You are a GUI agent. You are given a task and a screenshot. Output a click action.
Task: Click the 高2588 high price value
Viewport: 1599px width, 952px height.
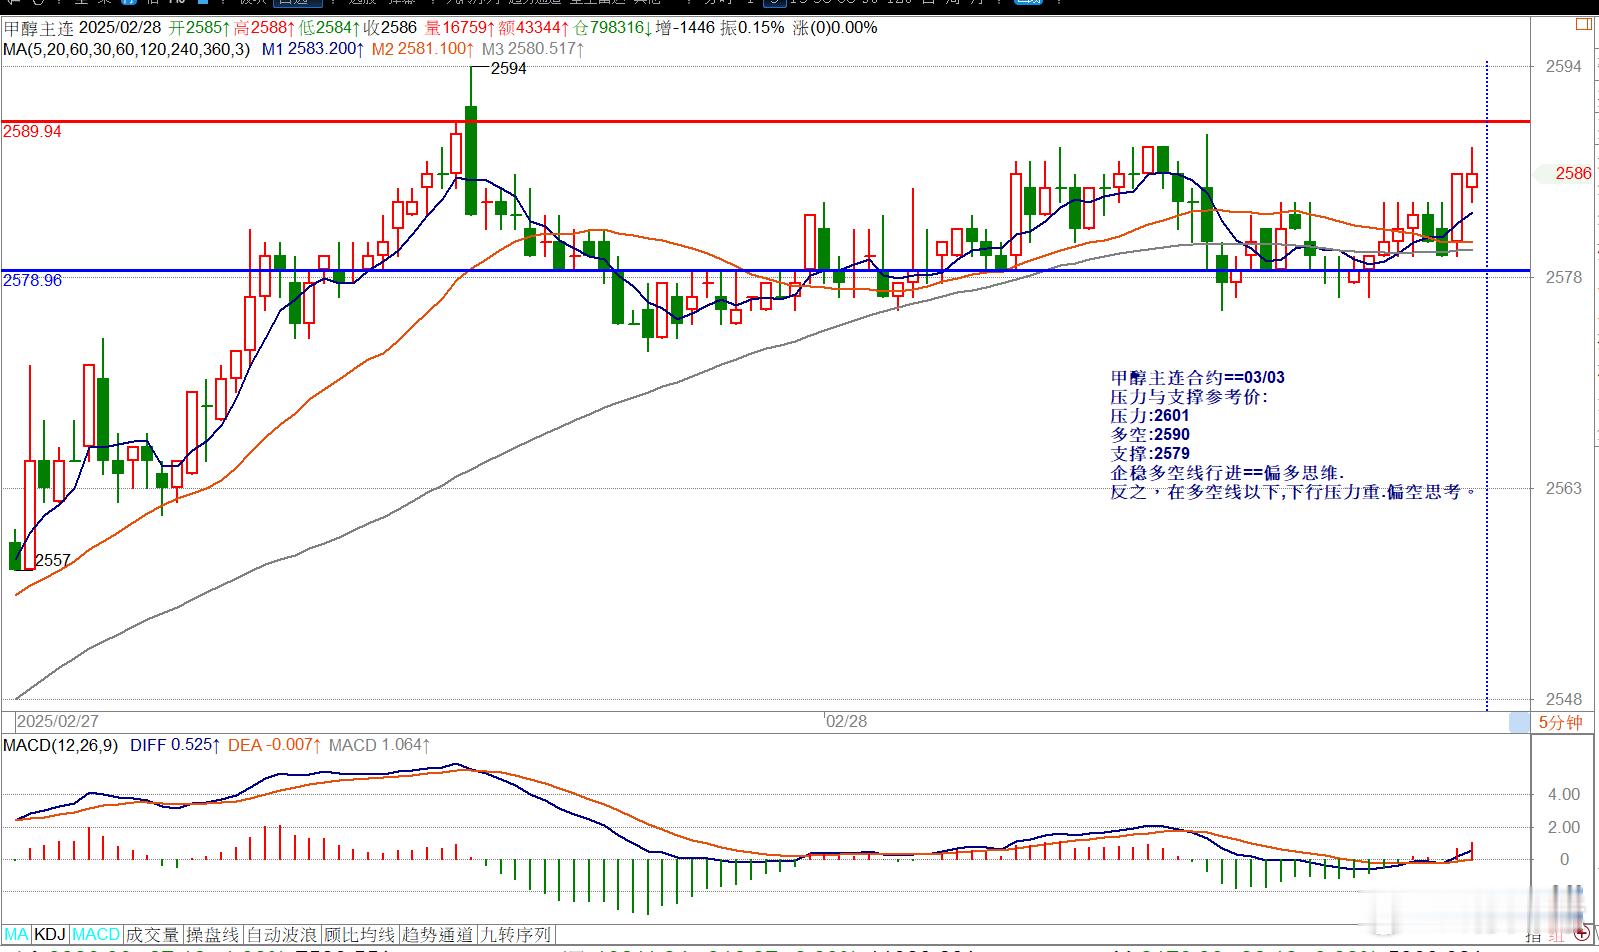[x=264, y=28]
